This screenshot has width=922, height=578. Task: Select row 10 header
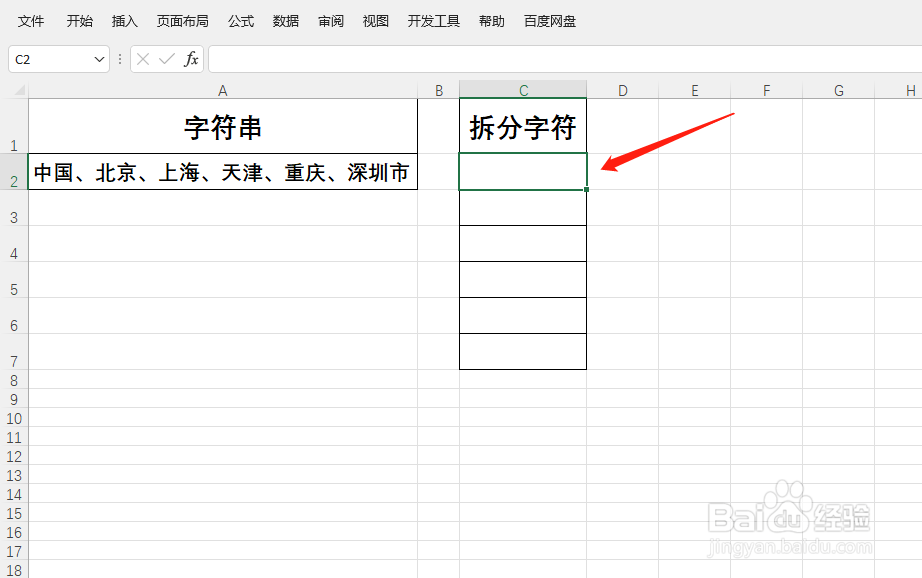[14, 417]
